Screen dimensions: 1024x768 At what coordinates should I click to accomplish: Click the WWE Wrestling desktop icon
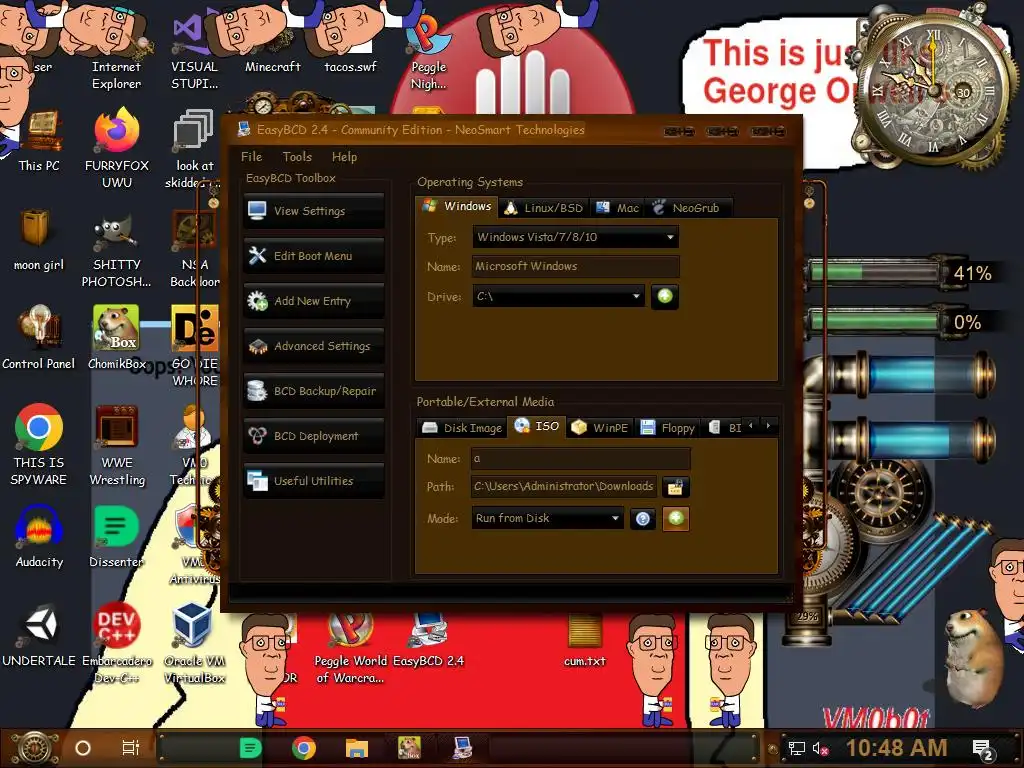click(116, 445)
